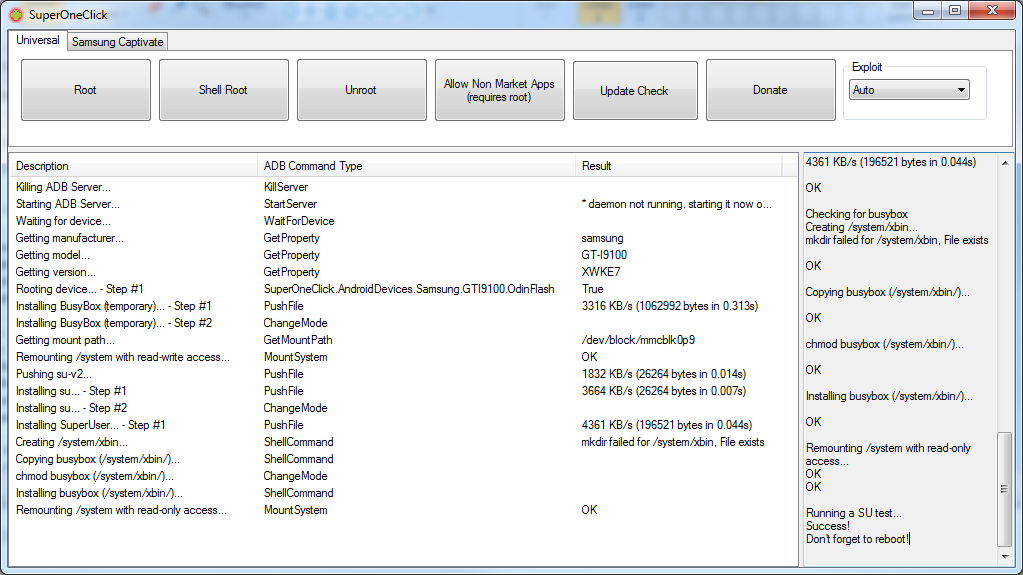Click the Root button
This screenshot has height=575, width=1023.
85,90
